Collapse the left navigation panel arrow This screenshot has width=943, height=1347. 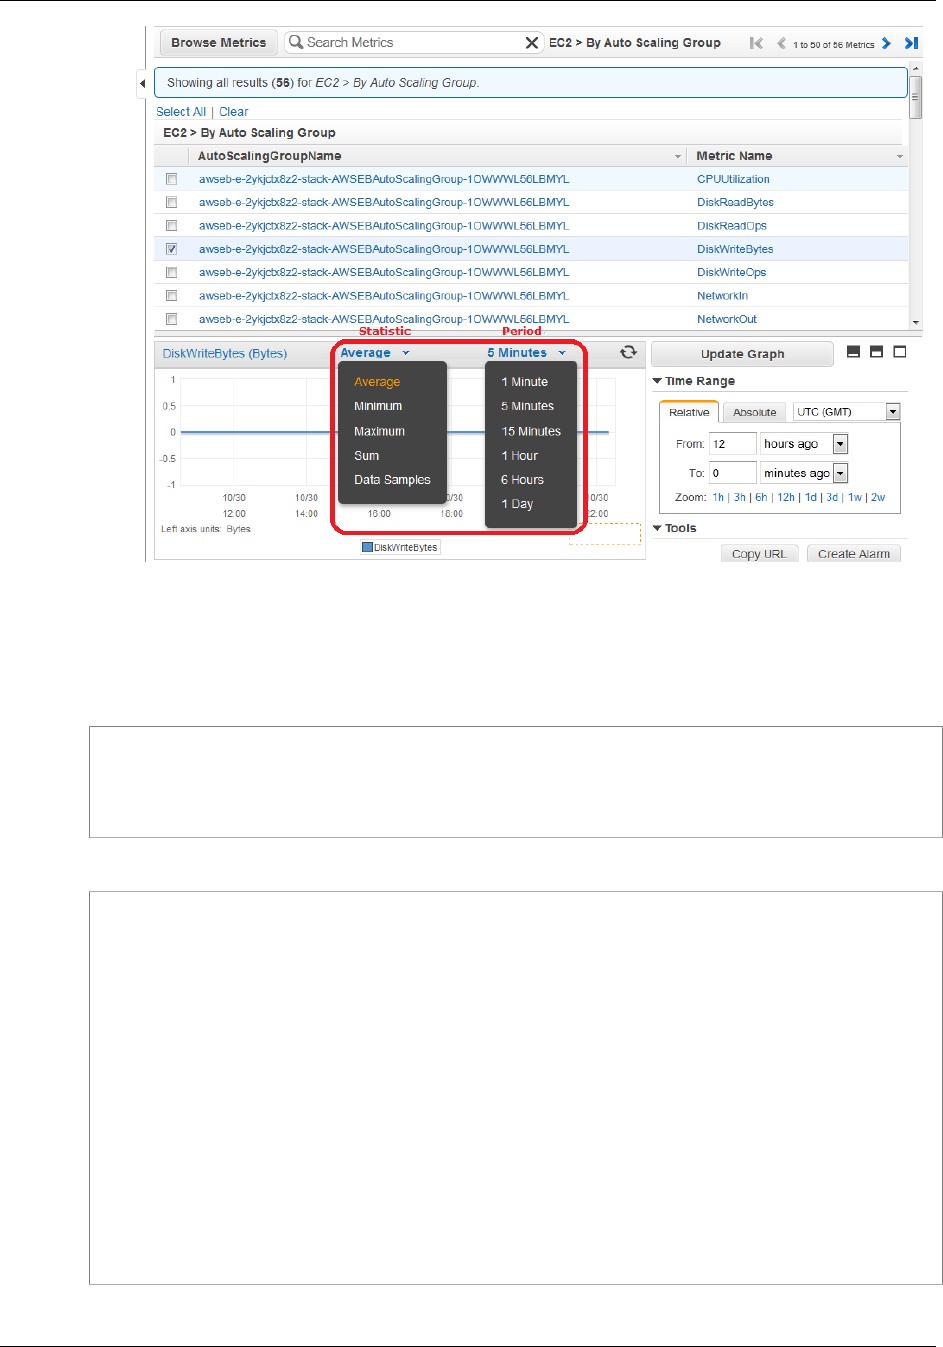click(142, 83)
